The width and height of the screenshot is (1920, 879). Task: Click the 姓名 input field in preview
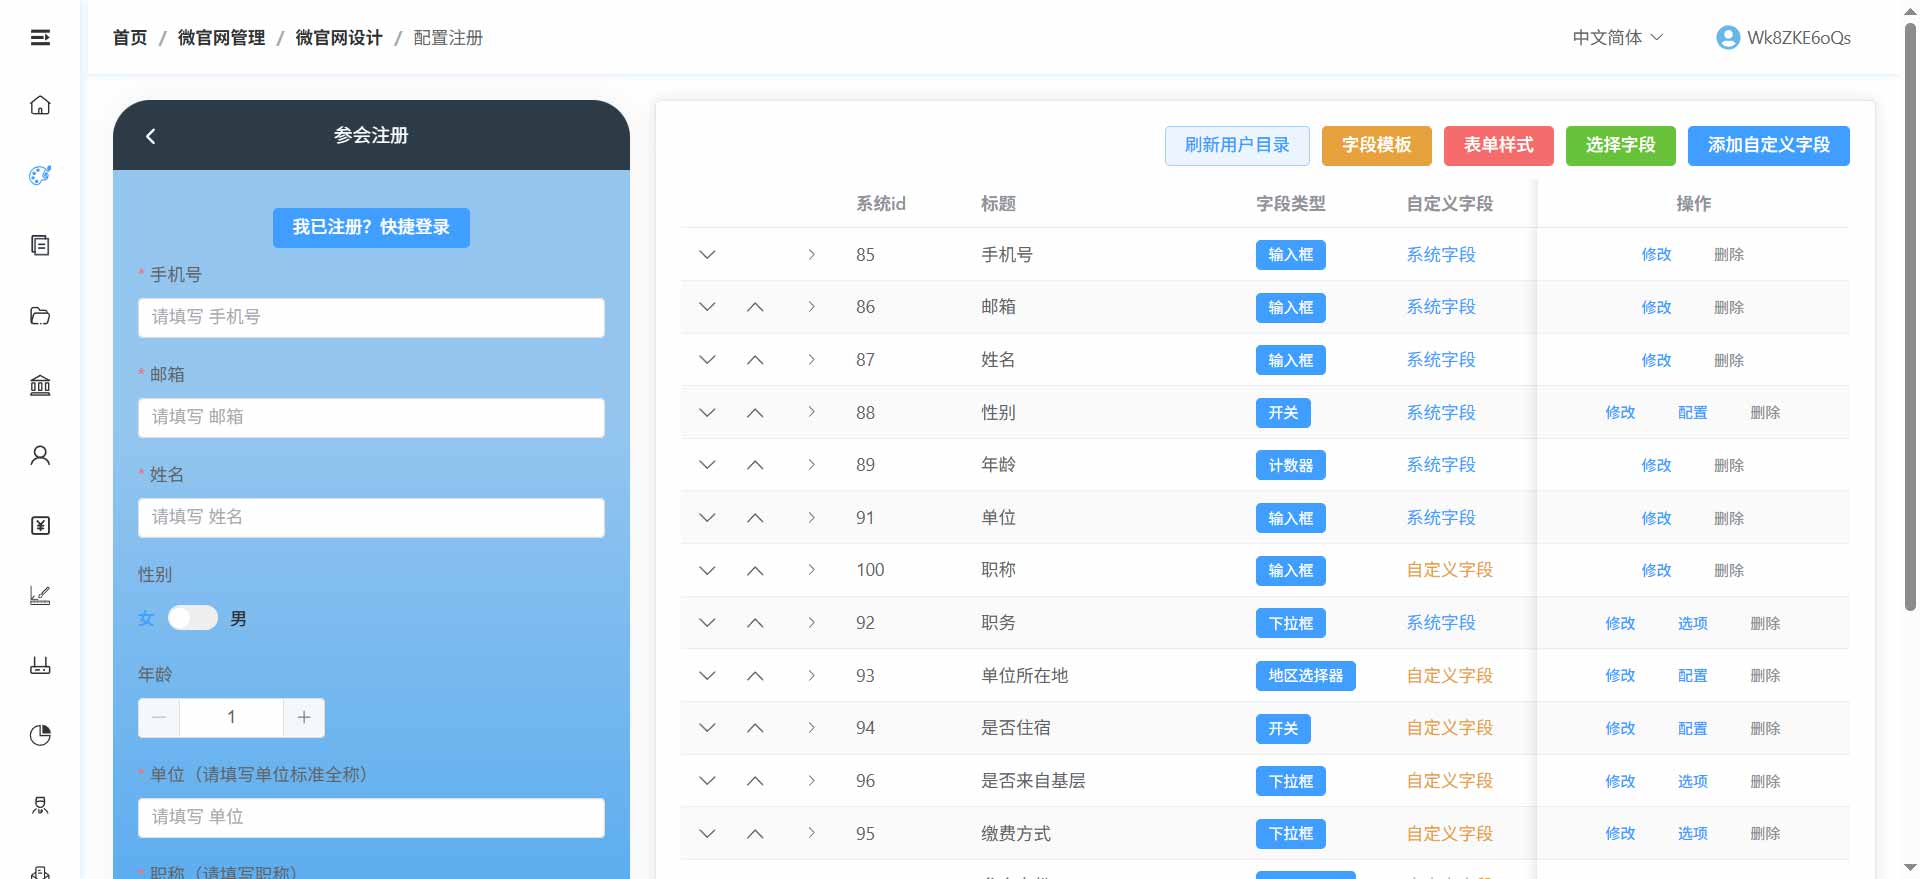[371, 517]
